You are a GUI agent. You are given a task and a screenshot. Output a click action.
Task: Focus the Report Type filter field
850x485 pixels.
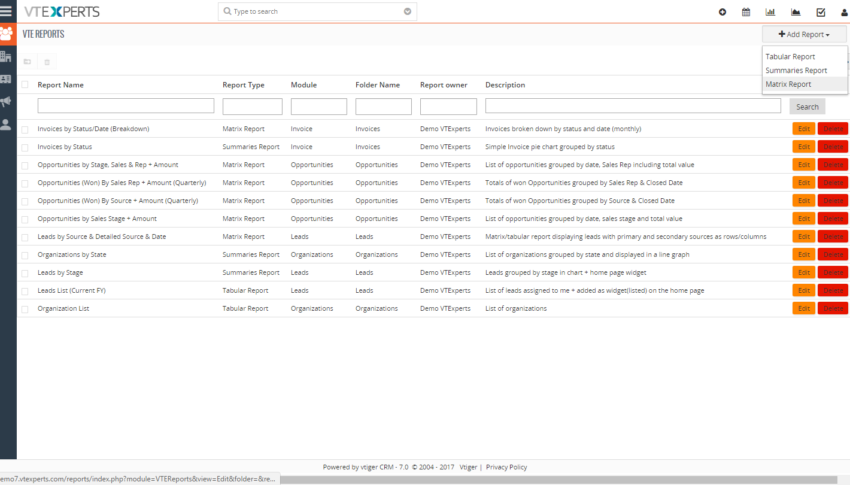coord(252,106)
